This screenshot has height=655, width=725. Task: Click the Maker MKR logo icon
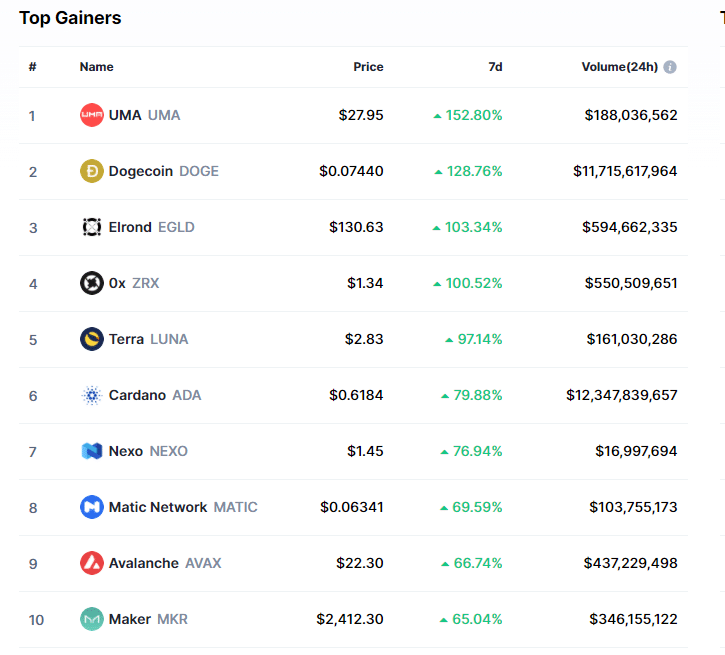[91, 619]
